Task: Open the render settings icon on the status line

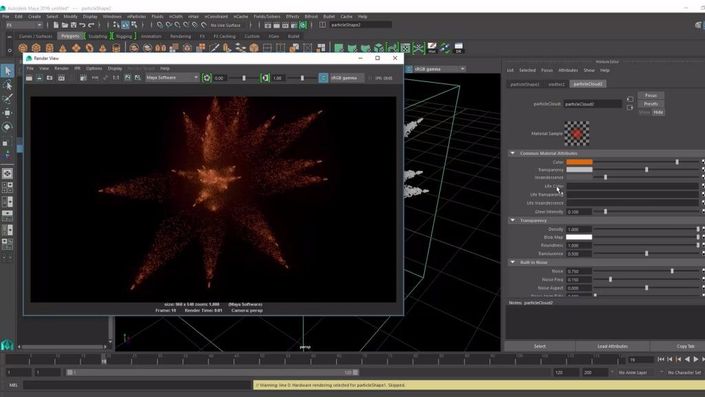Action: click(x=294, y=25)
